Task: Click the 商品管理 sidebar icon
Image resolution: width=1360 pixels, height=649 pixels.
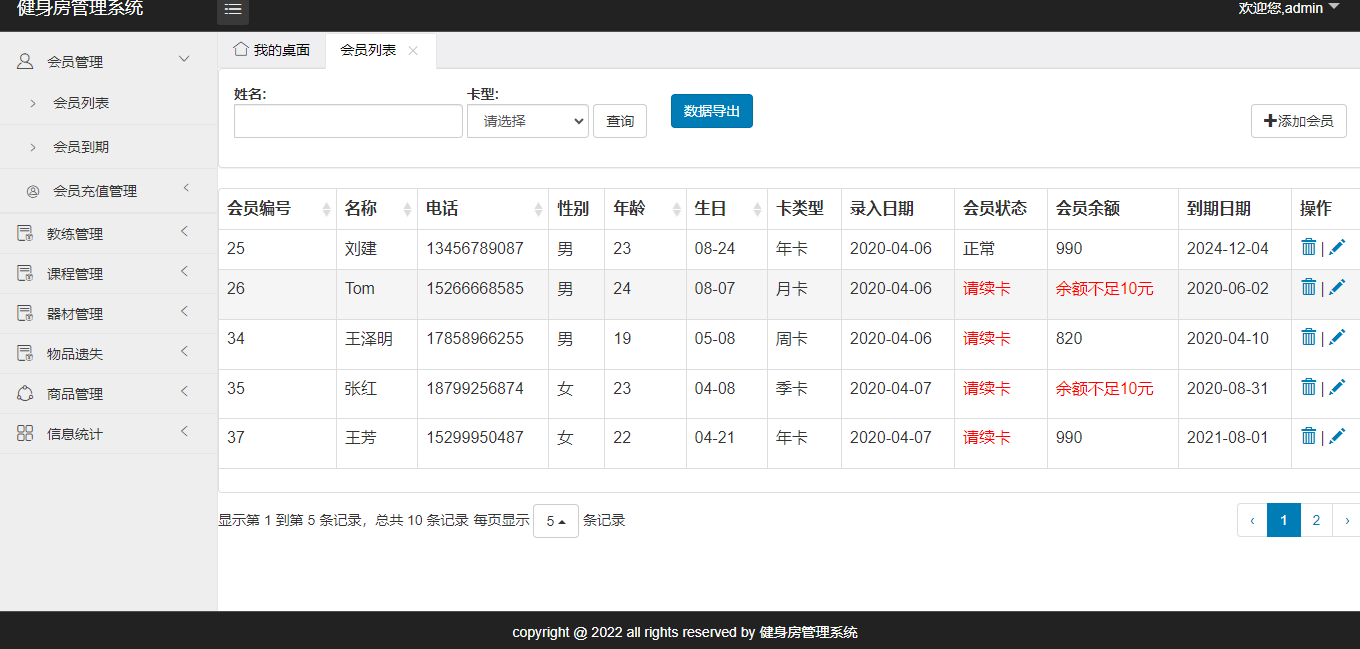Action: (x=26, y=393)
